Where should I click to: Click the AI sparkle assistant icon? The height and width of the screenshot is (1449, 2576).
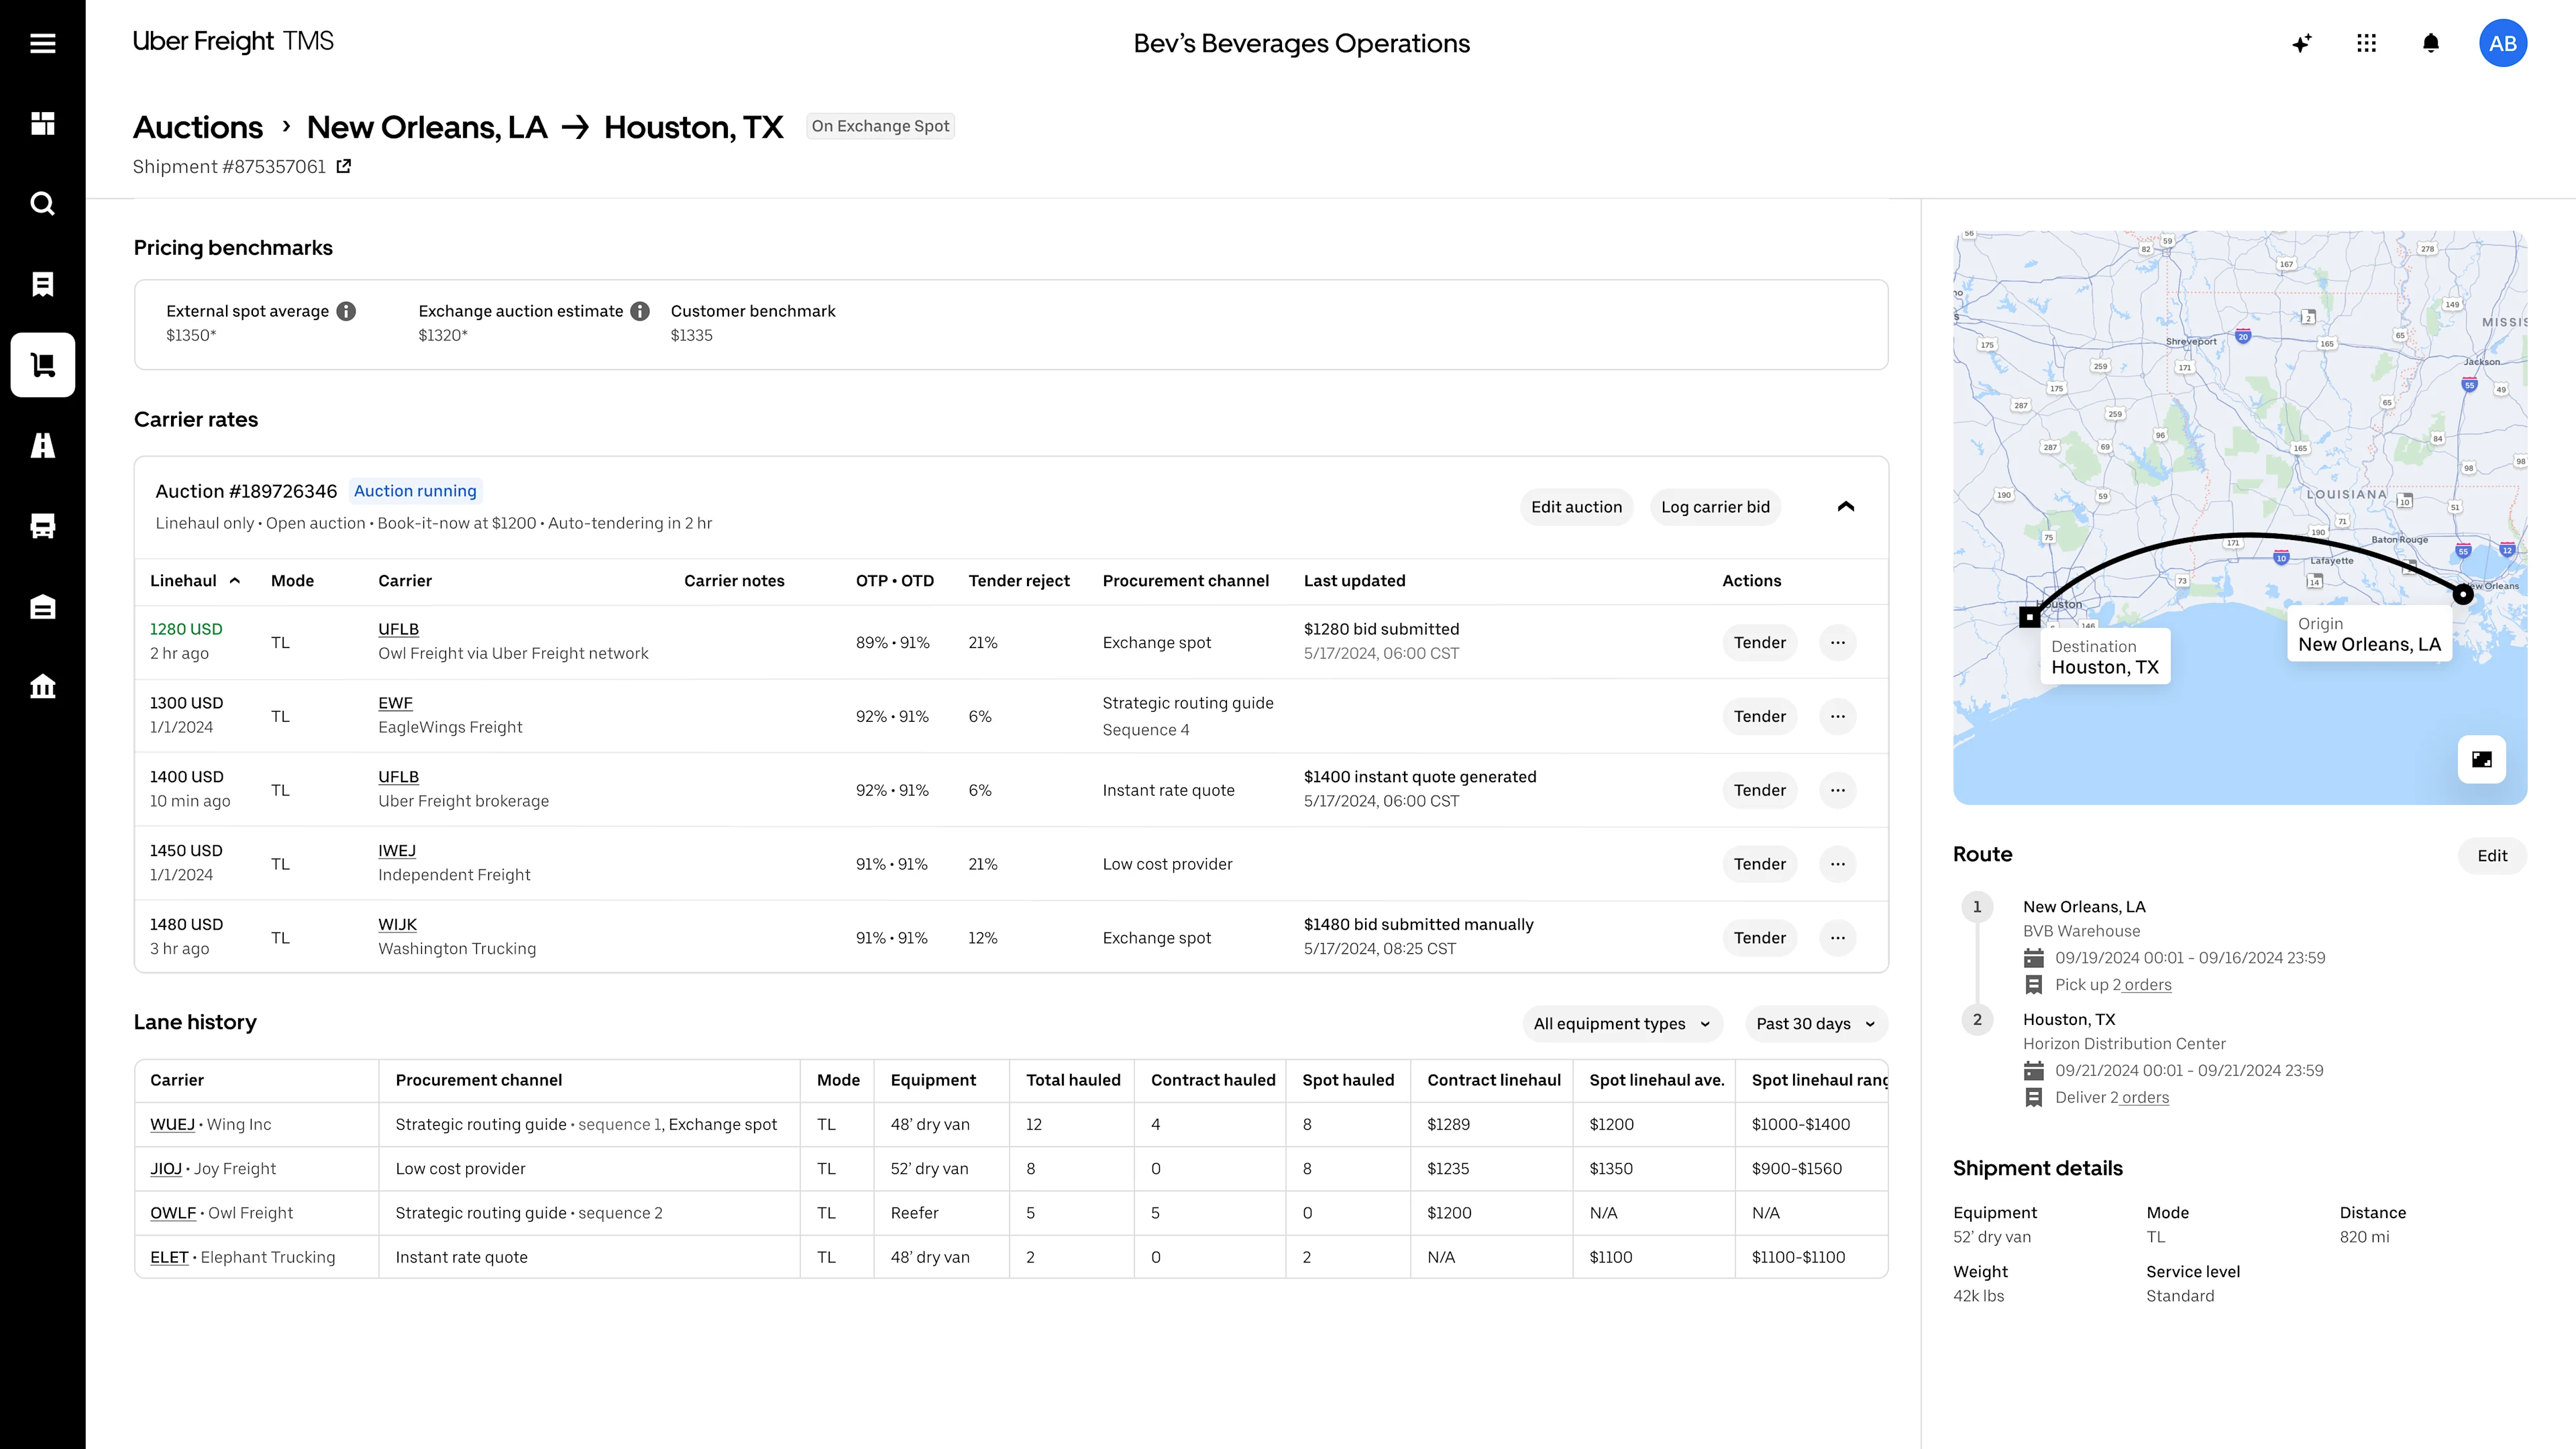click(x=2302, y=43)
